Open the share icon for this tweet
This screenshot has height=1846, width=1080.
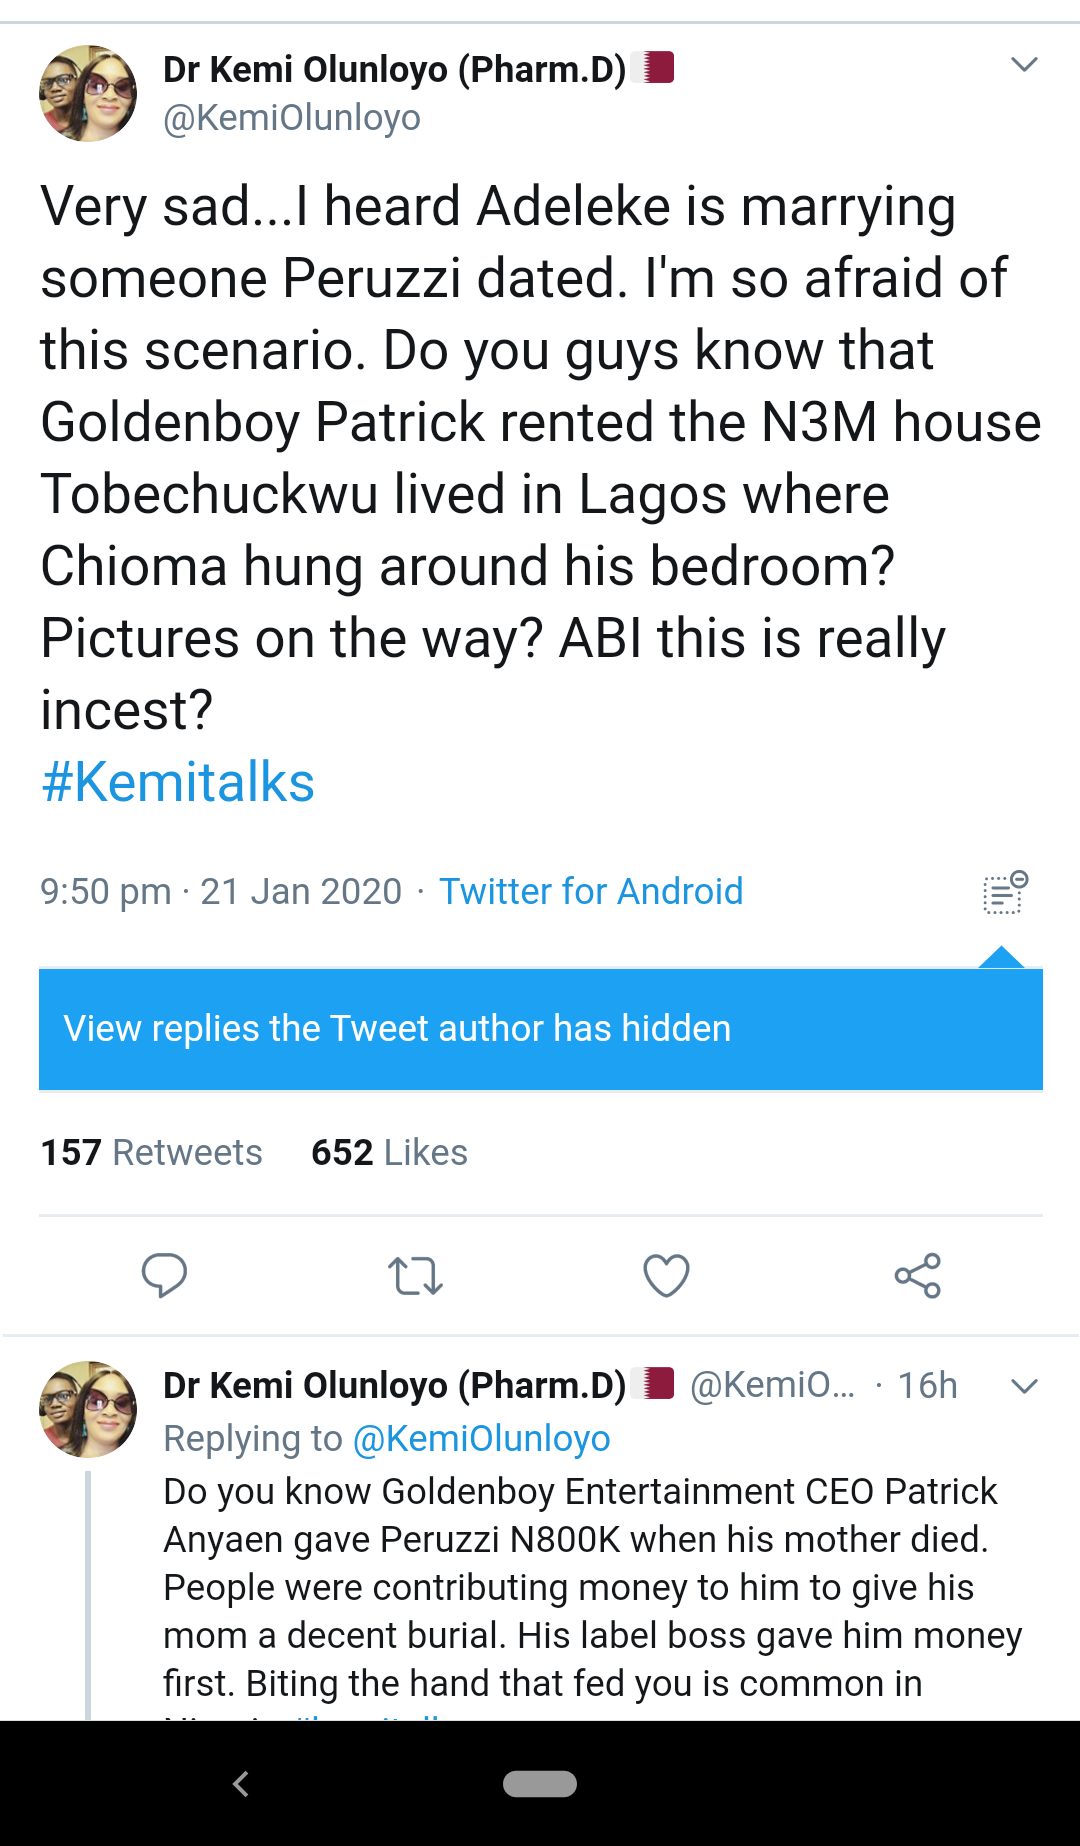(x=917, y=1275)
